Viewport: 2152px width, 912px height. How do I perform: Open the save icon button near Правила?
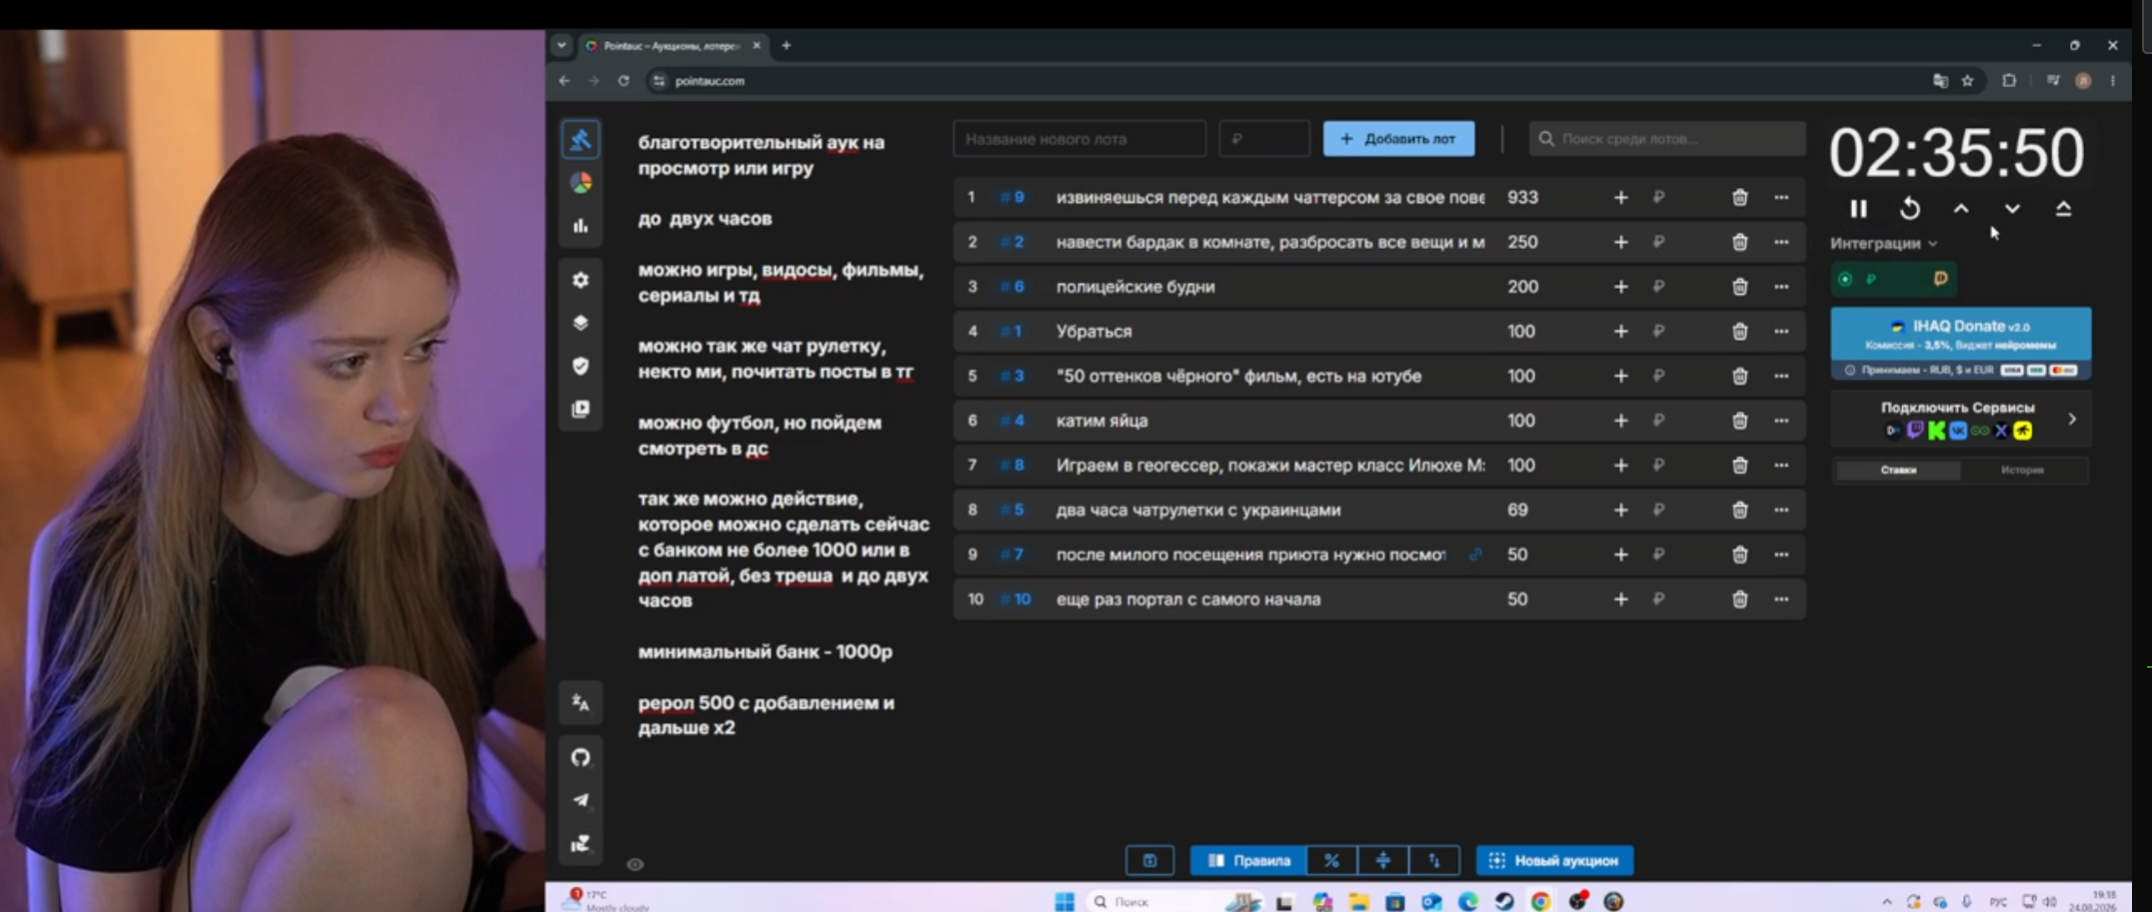point(1150,861)
